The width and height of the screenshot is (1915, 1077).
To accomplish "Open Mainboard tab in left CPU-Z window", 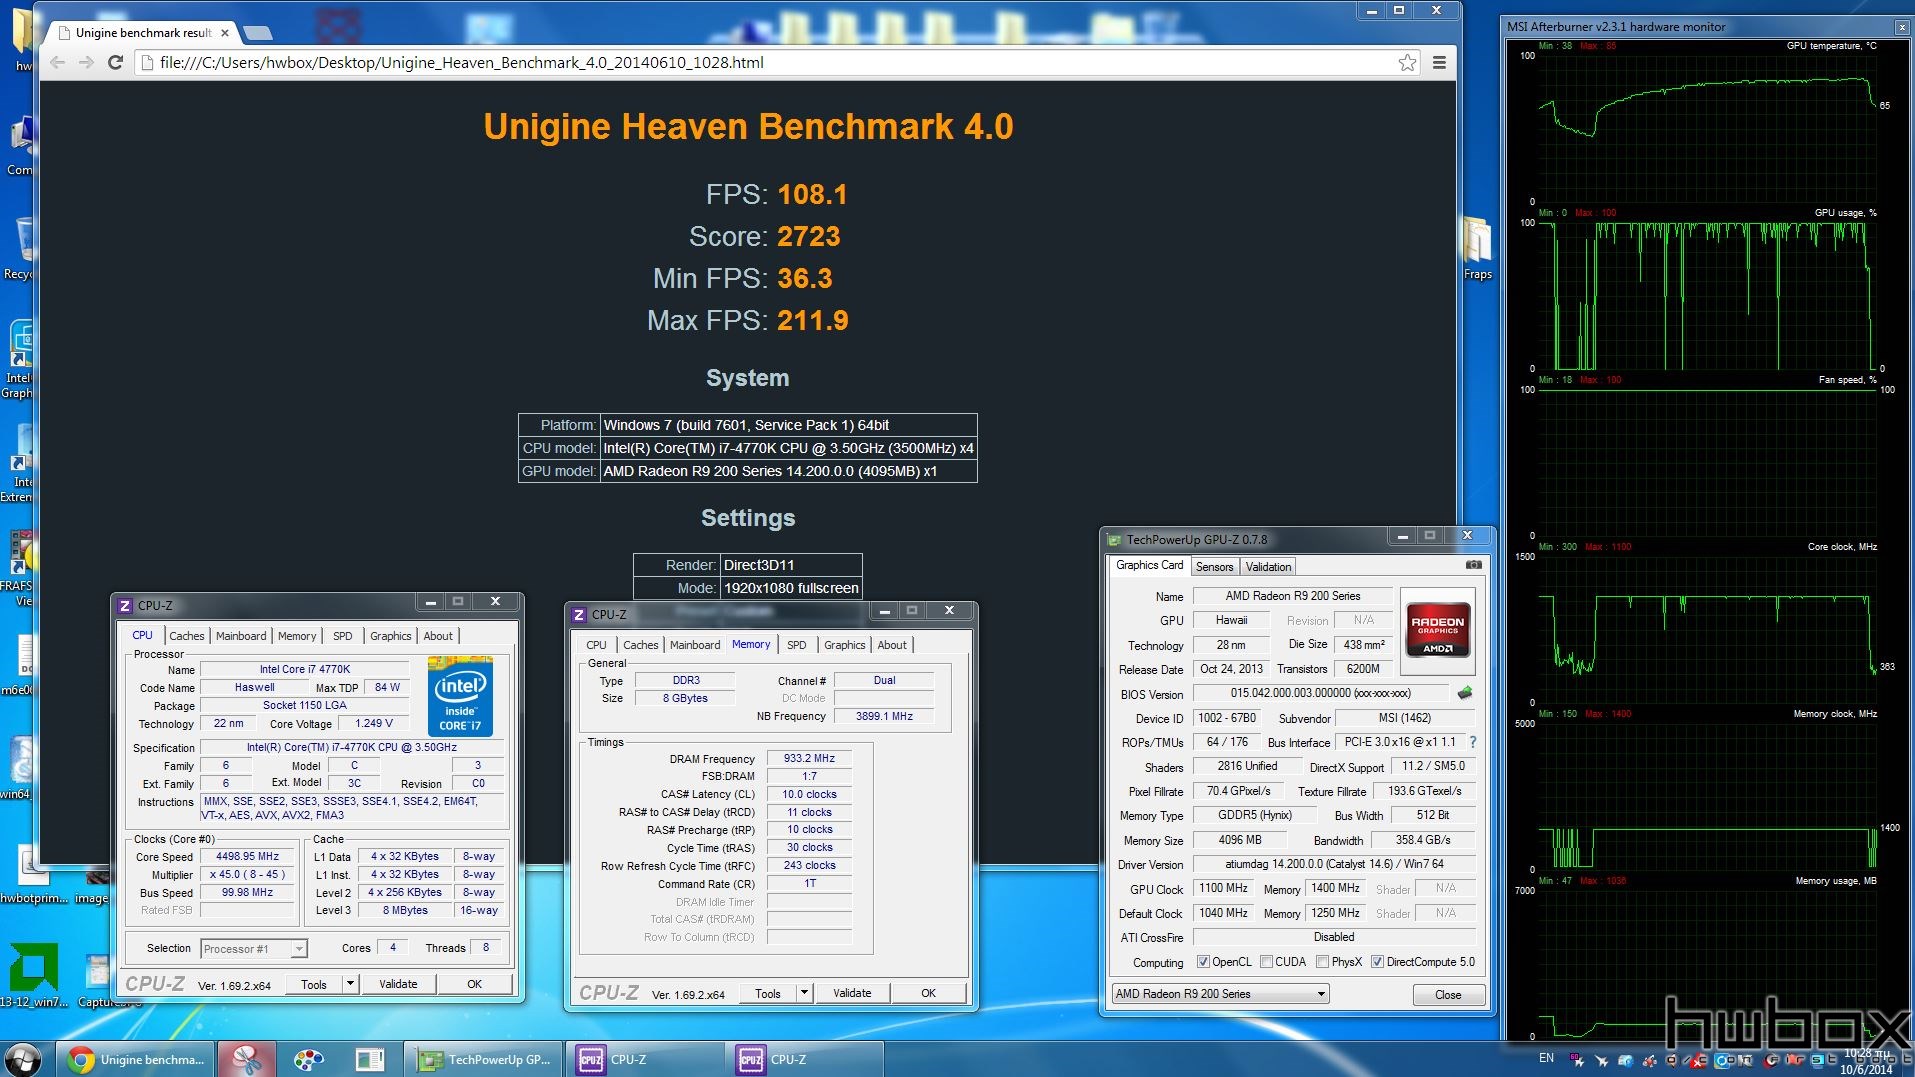I will click(x=241, y=636).
